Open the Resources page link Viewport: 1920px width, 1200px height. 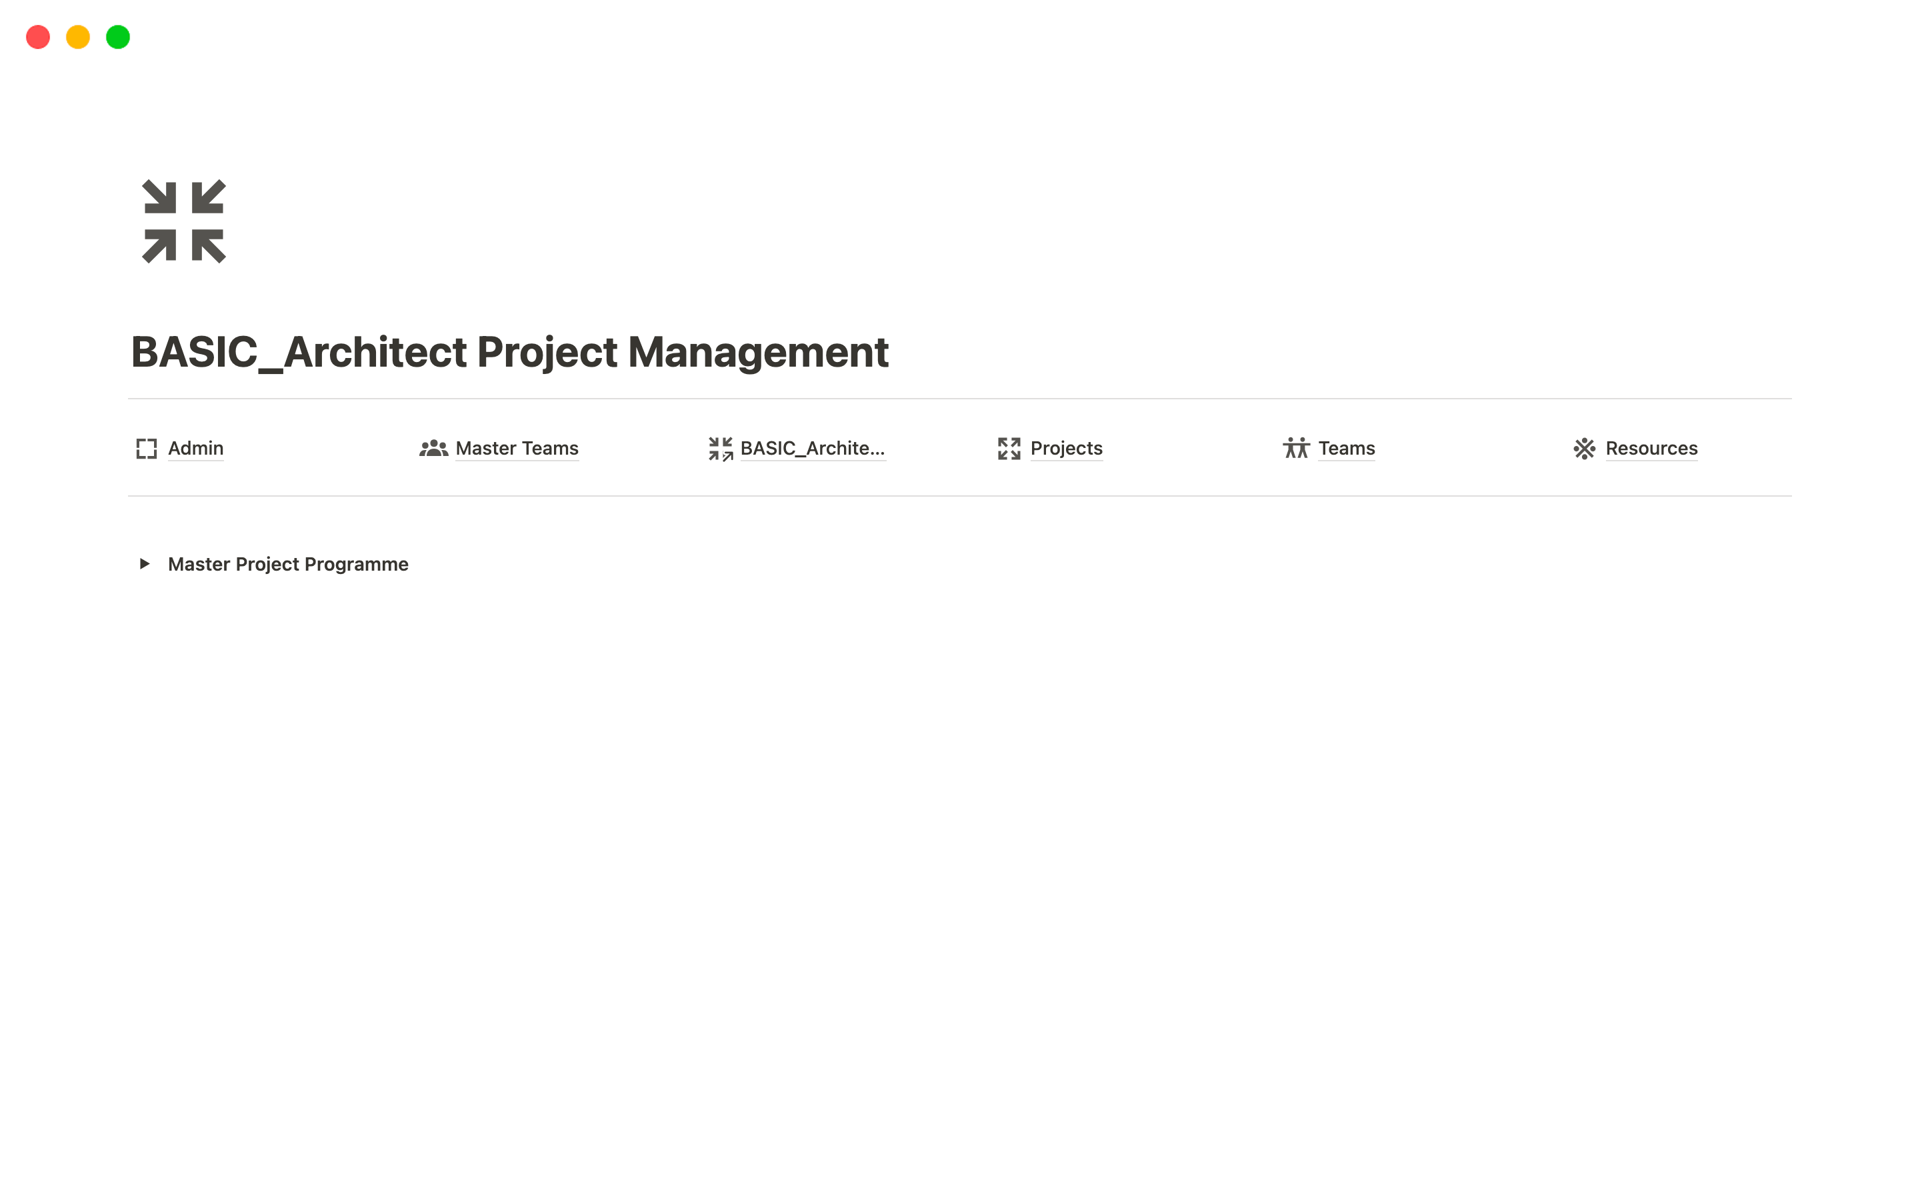click(x=1651, y=449)
